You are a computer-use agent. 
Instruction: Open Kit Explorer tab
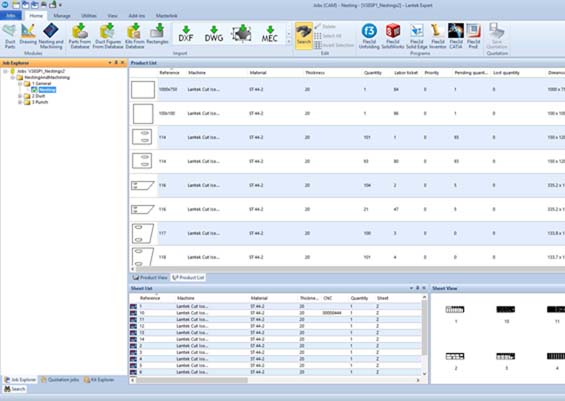click(x=99, y=380)
